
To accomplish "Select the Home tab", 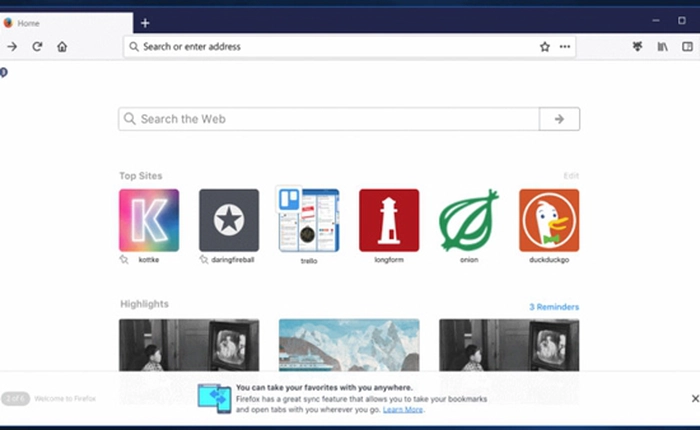I will click(66, 23).
